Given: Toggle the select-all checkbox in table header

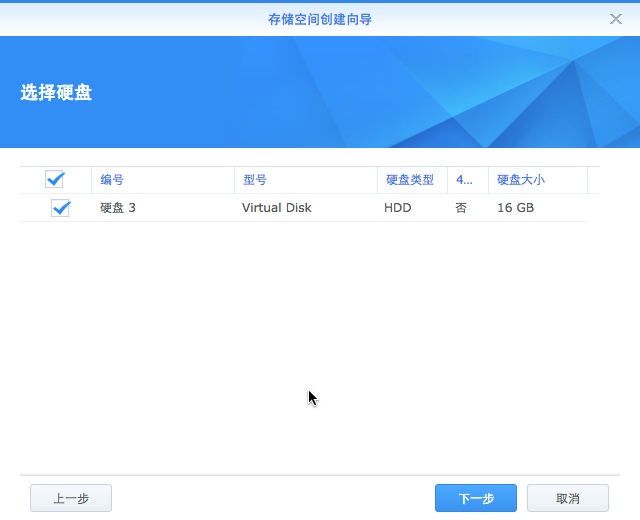Looking at the screenshot, I should tap(55, 180).
